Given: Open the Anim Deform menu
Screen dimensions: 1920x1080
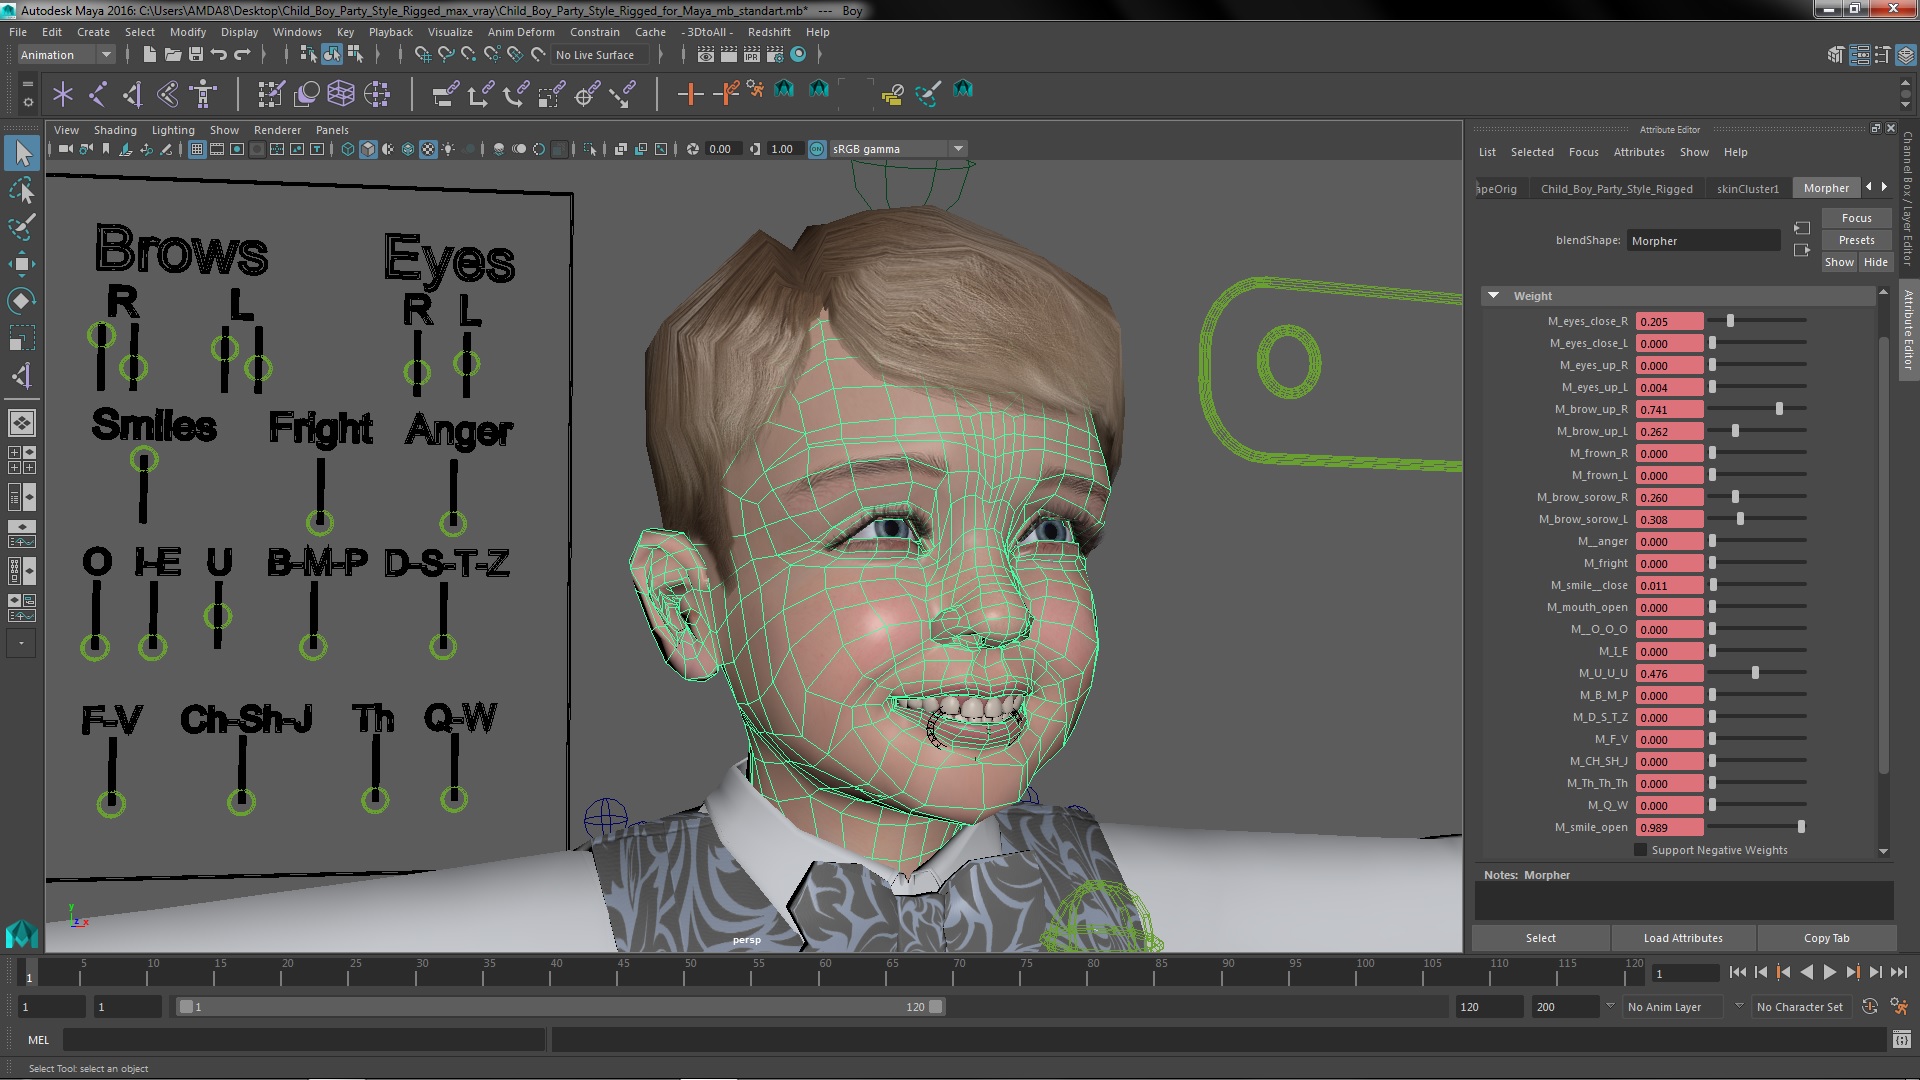Looking at the screenshot, I should coord(520,32).
